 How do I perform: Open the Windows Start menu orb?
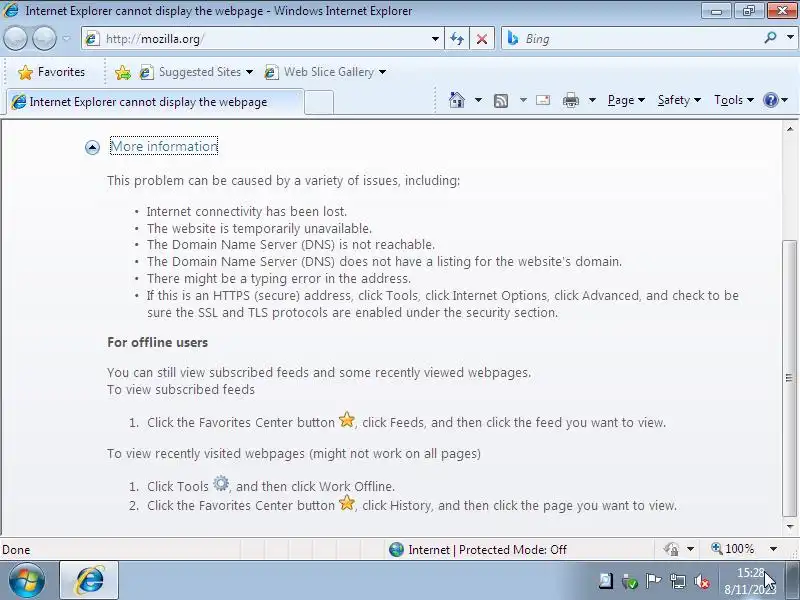point(27,581)
